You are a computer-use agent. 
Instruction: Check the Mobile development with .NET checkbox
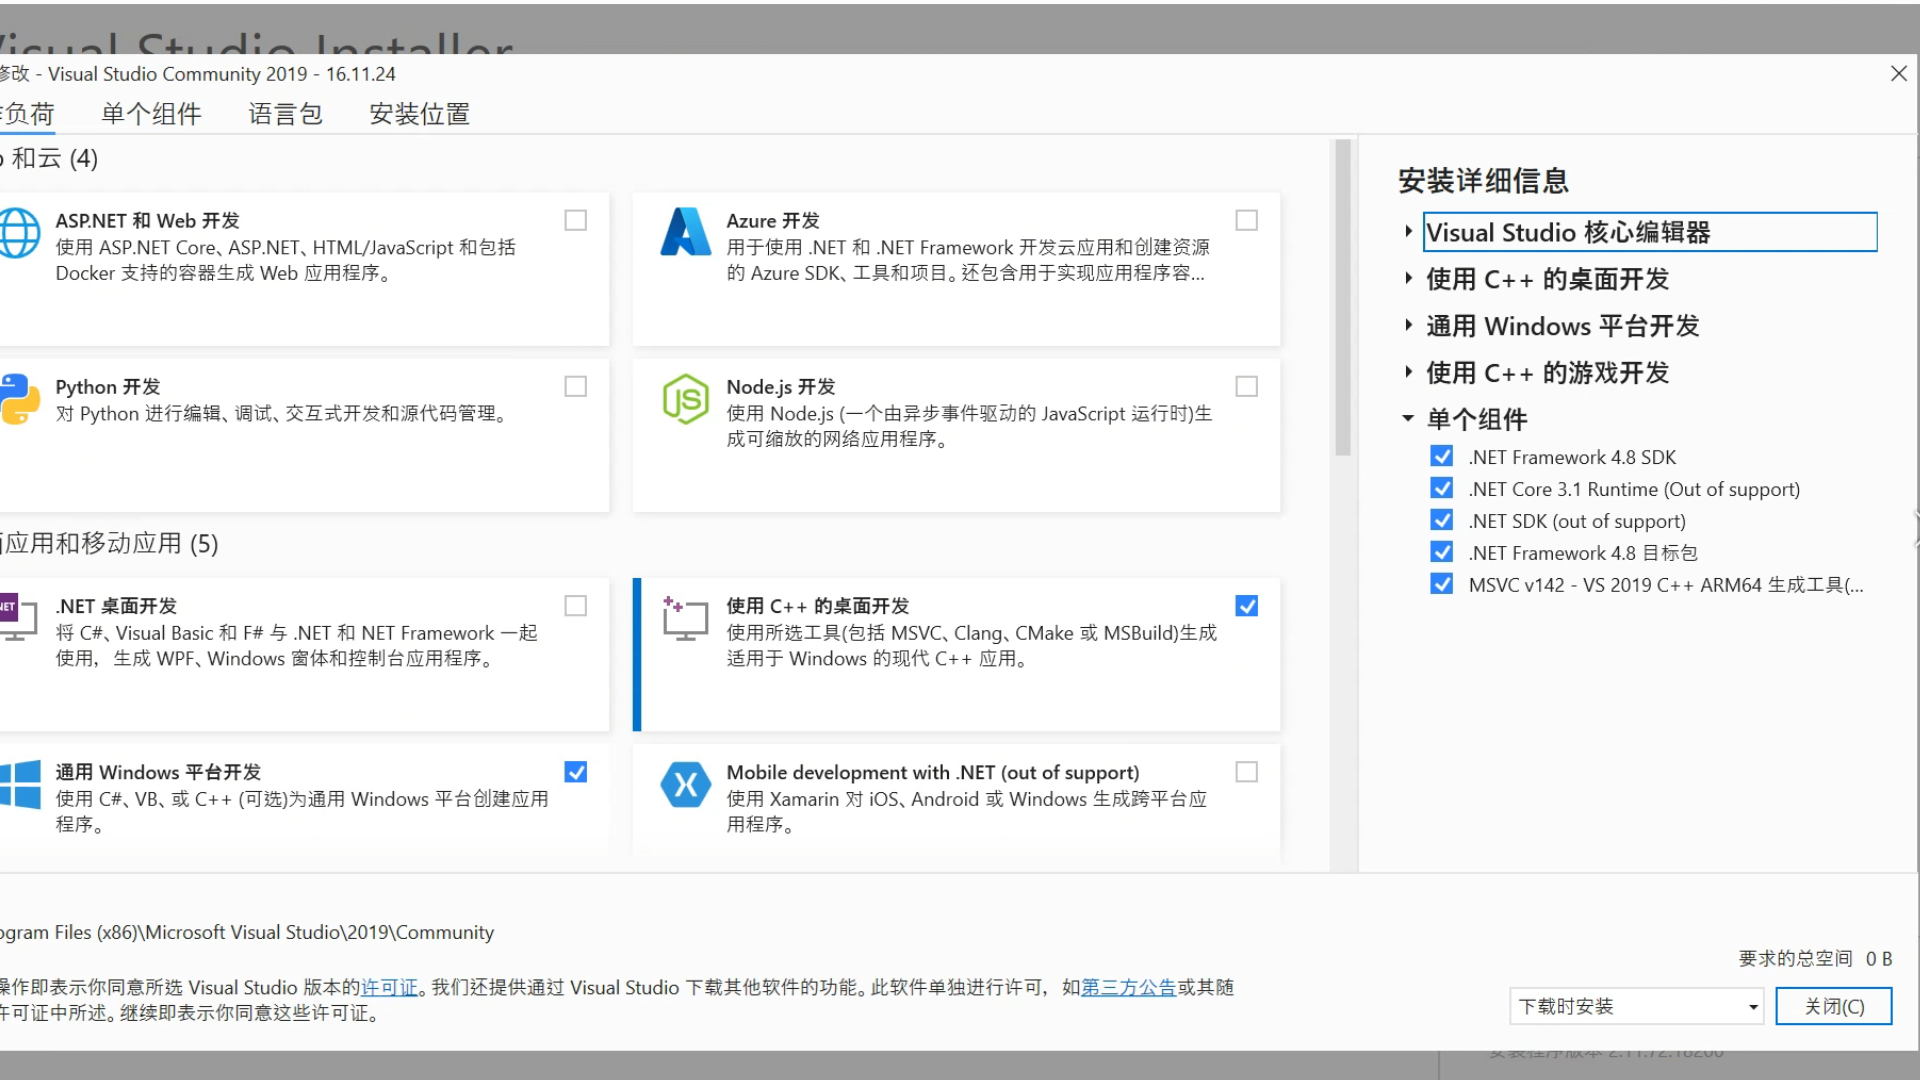pos(1247,772)
